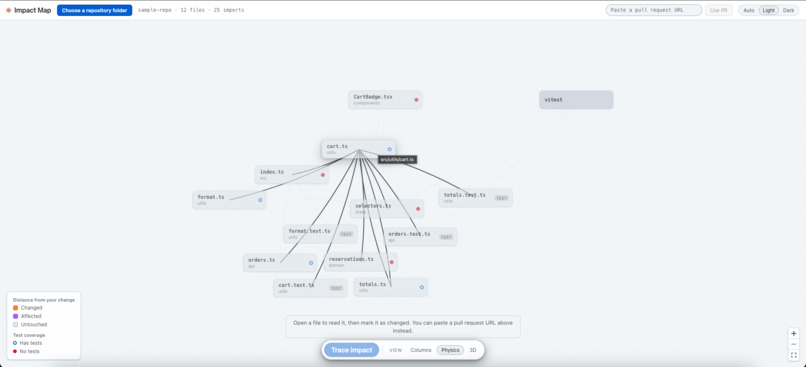Click the red dot on reservations.ts node
This screenshot has width=806, height=367.
[x=392, y=262]
